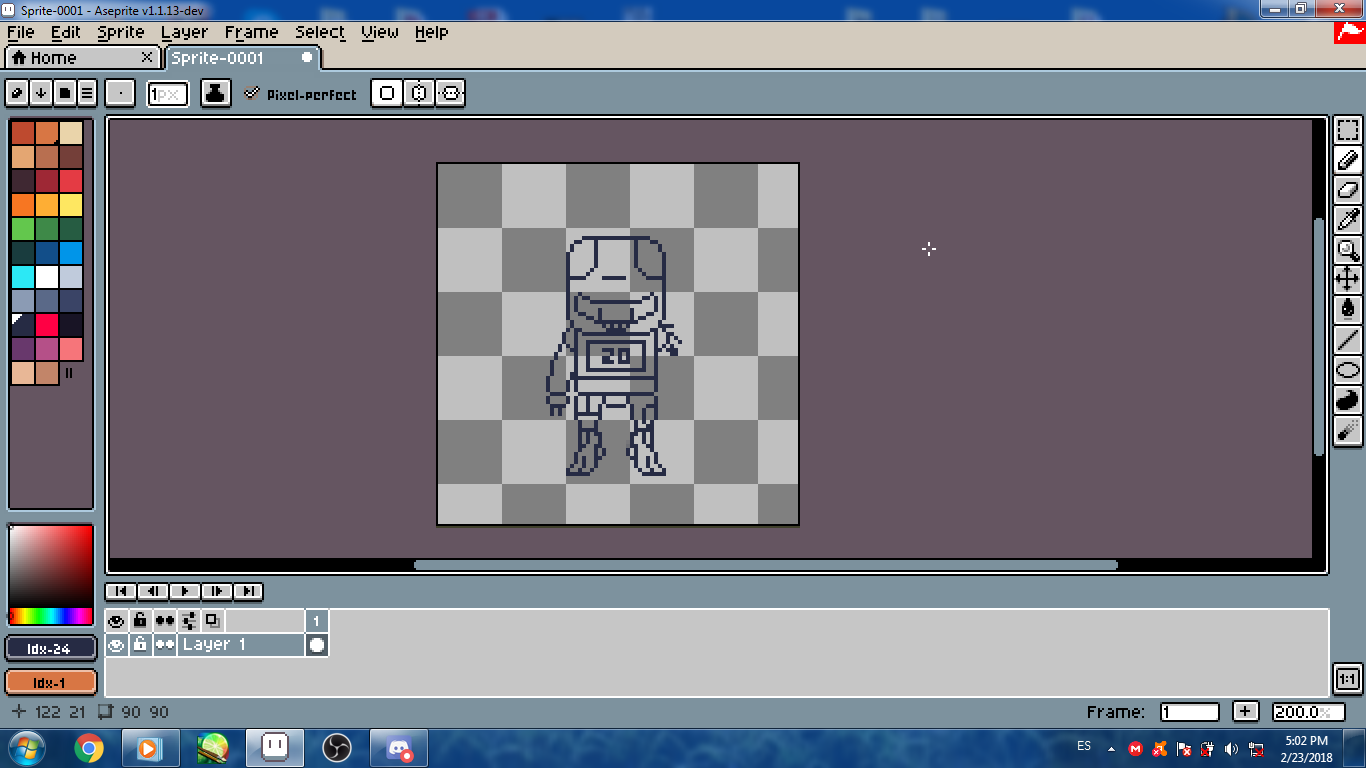The width and height of the screenshot is (1366, 768).
Task: Pick the yellow palette swatch
Action: 71,205
